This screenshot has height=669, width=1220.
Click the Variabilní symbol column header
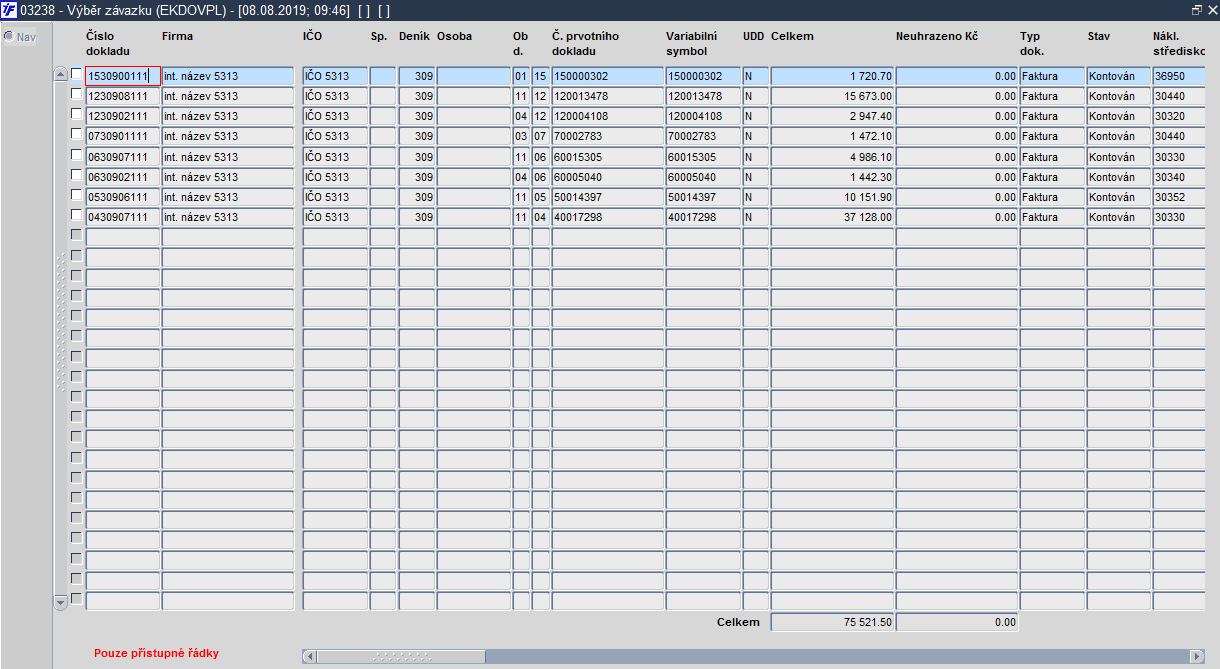tap(692, 43)
